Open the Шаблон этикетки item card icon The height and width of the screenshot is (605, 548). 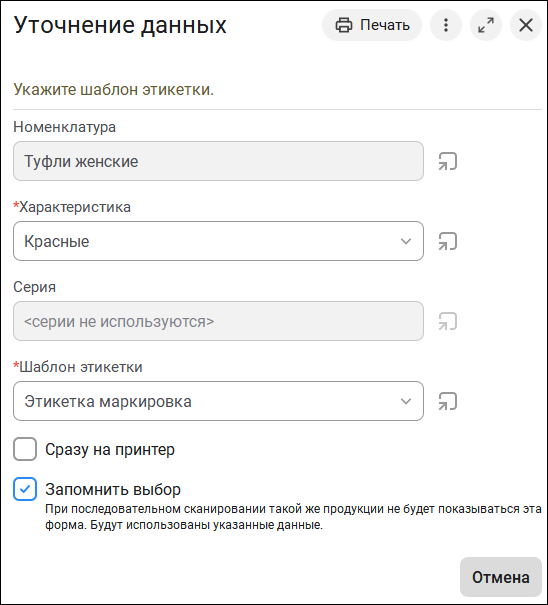[x=448, y=401]
